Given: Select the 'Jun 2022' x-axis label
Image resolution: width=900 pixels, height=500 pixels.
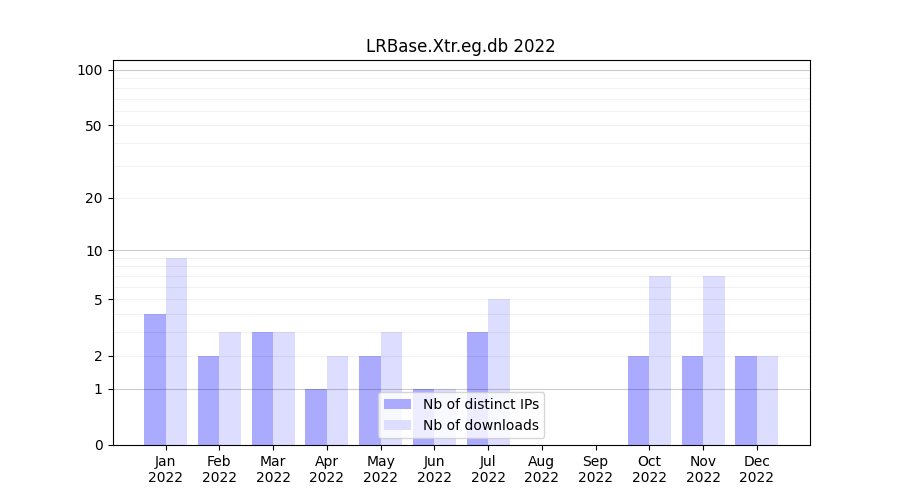Looking at the screenshot, I should [434, 469].
